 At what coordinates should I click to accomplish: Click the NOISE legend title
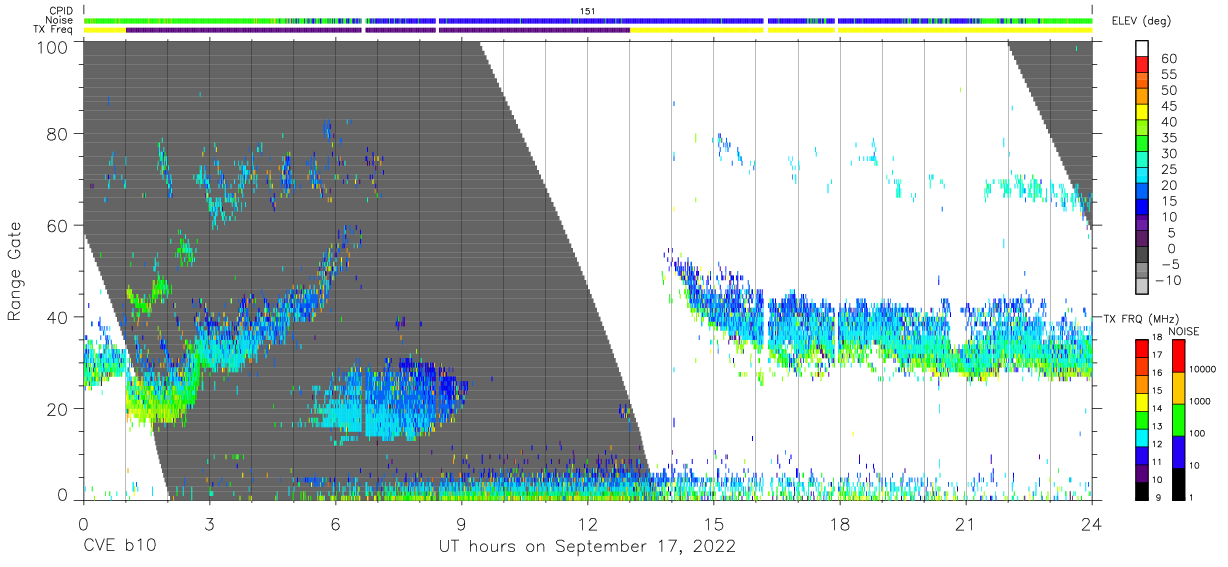click(x=1183, y=331)
